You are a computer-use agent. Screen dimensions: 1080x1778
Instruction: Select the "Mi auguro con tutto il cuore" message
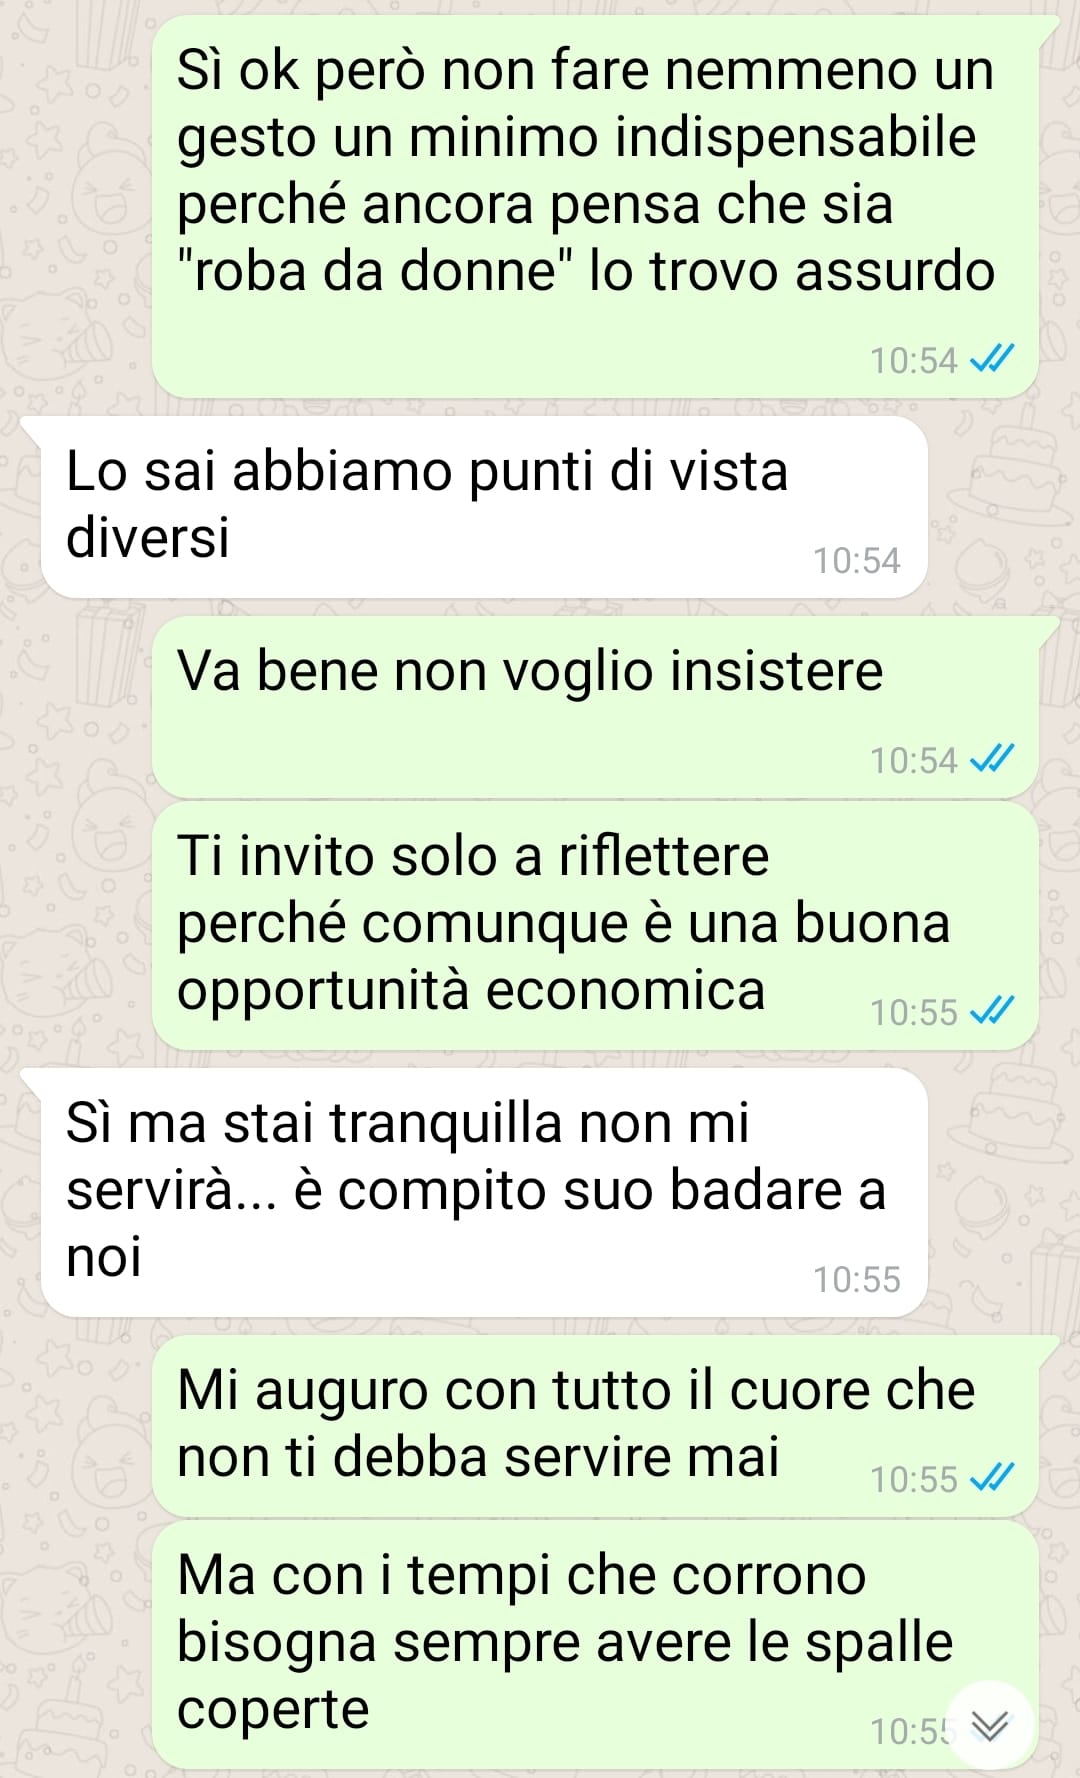[x=595, y=1426]
